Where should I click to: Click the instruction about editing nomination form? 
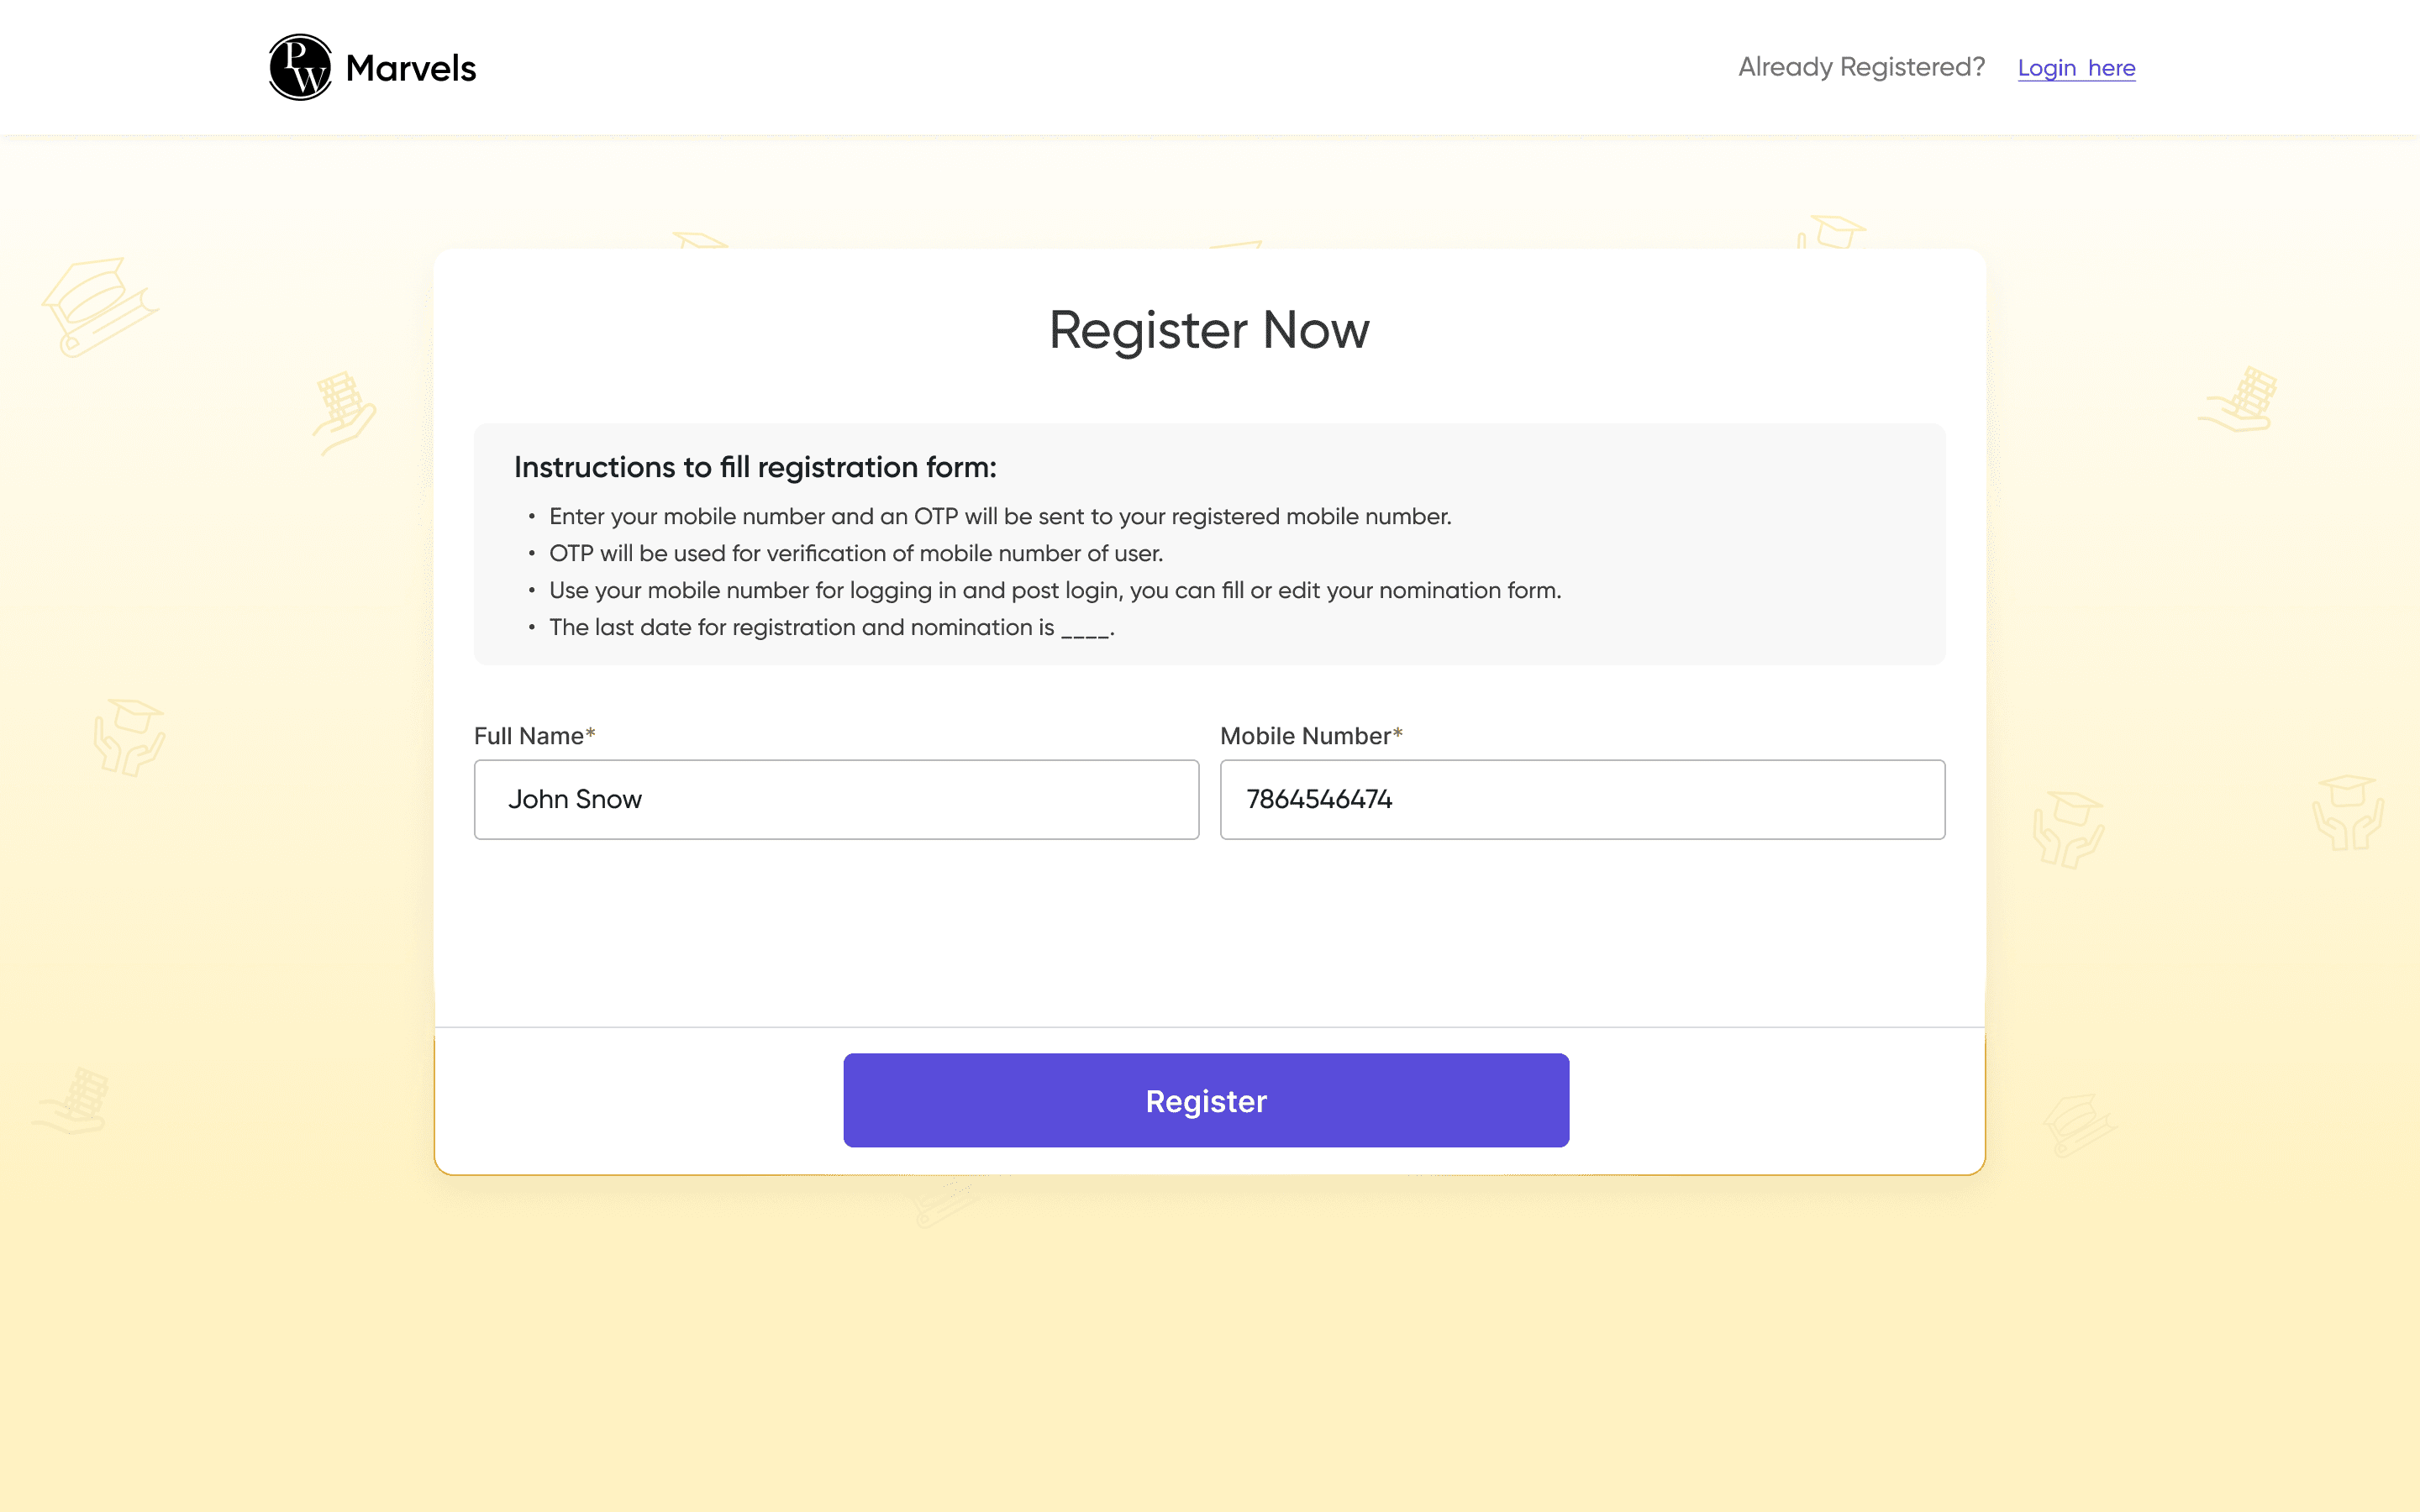(x=1055, y=590)
